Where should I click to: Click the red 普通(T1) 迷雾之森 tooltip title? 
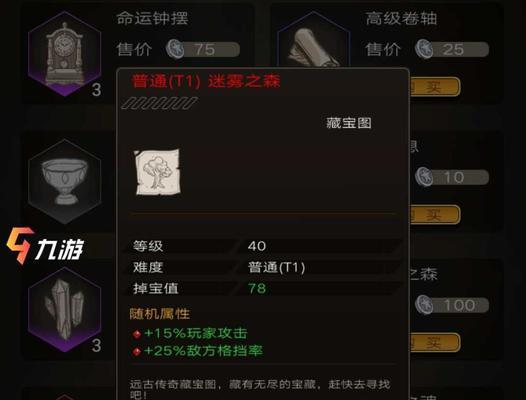(206, 81)
